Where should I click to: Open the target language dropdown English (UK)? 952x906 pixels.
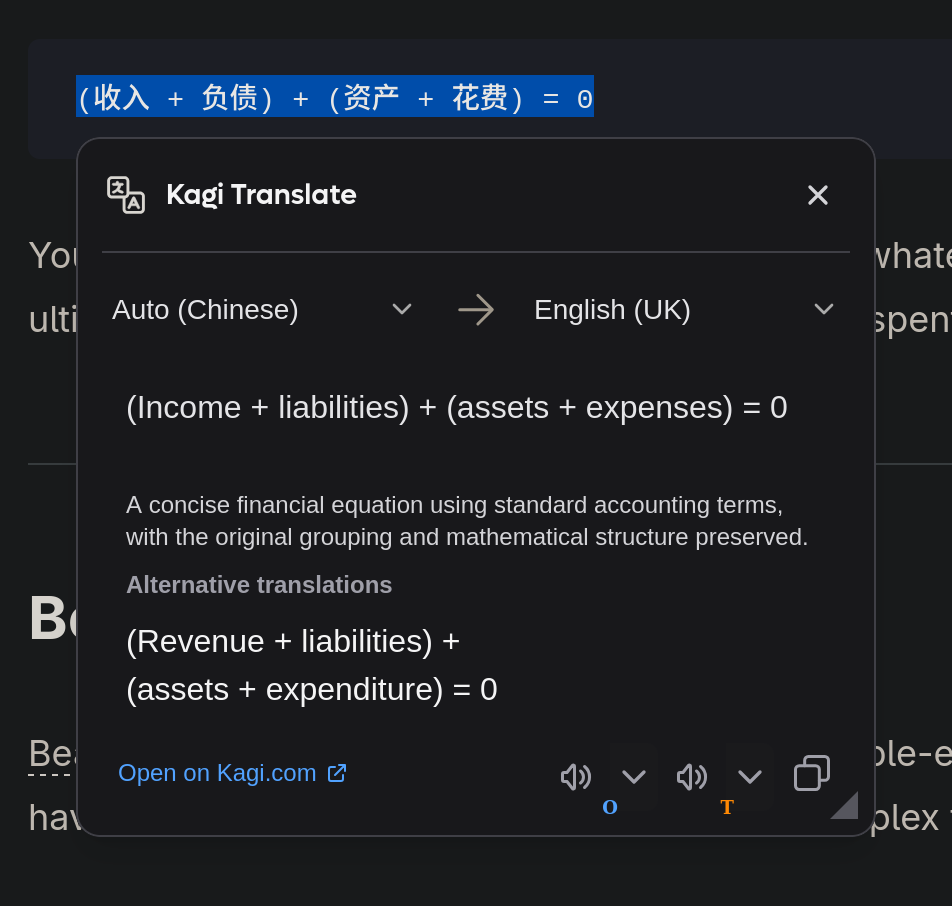pyautogui.click(x=684, y=310)
